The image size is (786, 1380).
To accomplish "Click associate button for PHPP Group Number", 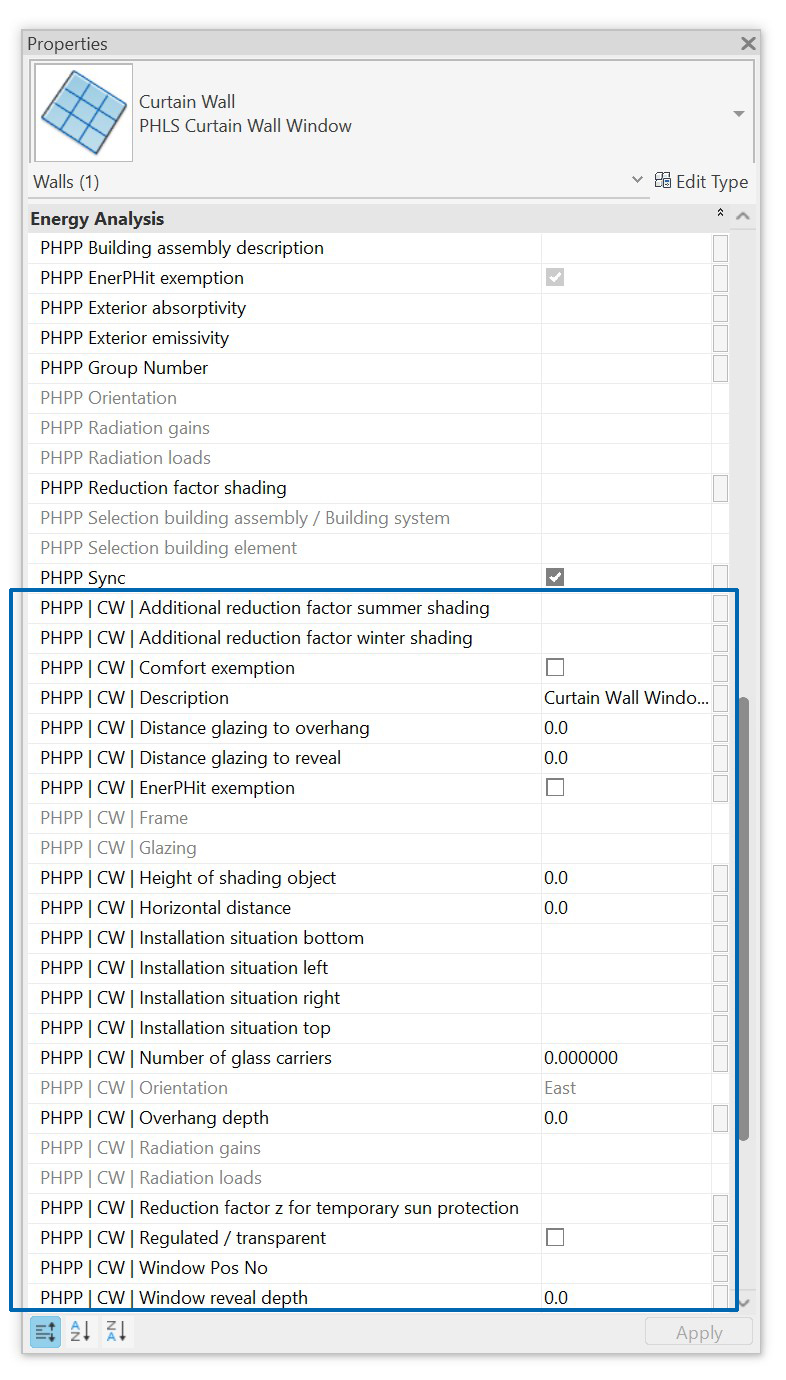I will [720, 368].
